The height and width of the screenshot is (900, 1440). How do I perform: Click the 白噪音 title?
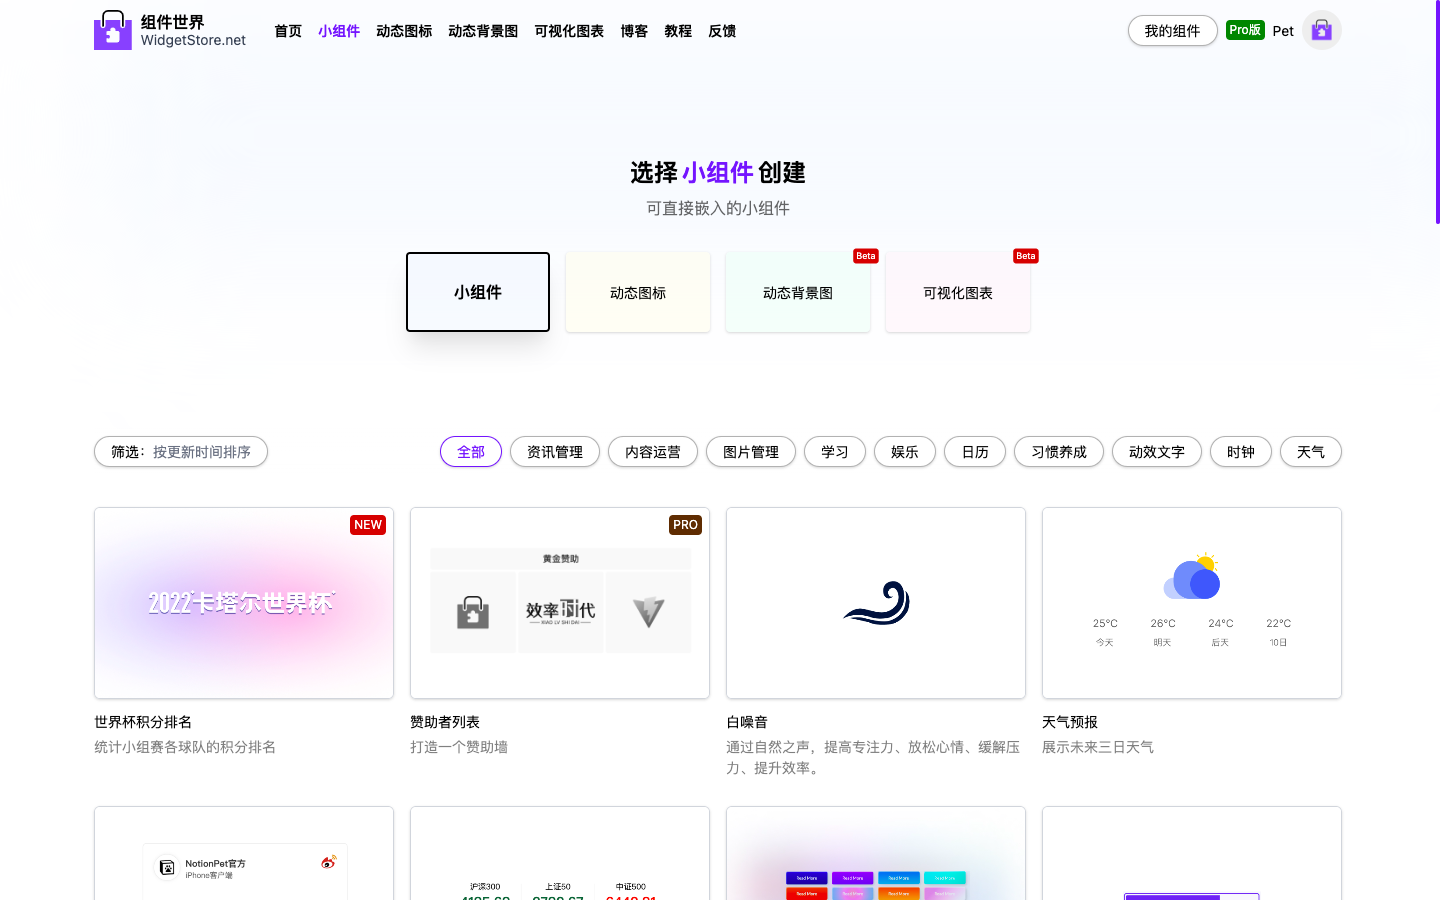pos(747,722)
